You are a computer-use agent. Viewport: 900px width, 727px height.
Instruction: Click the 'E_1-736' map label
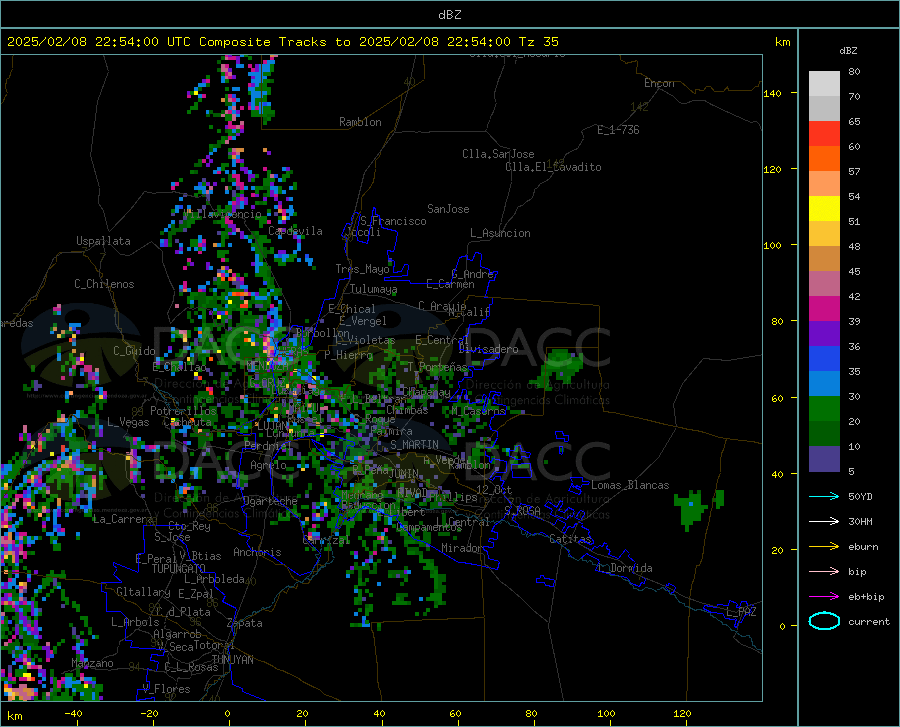(618, 130)
